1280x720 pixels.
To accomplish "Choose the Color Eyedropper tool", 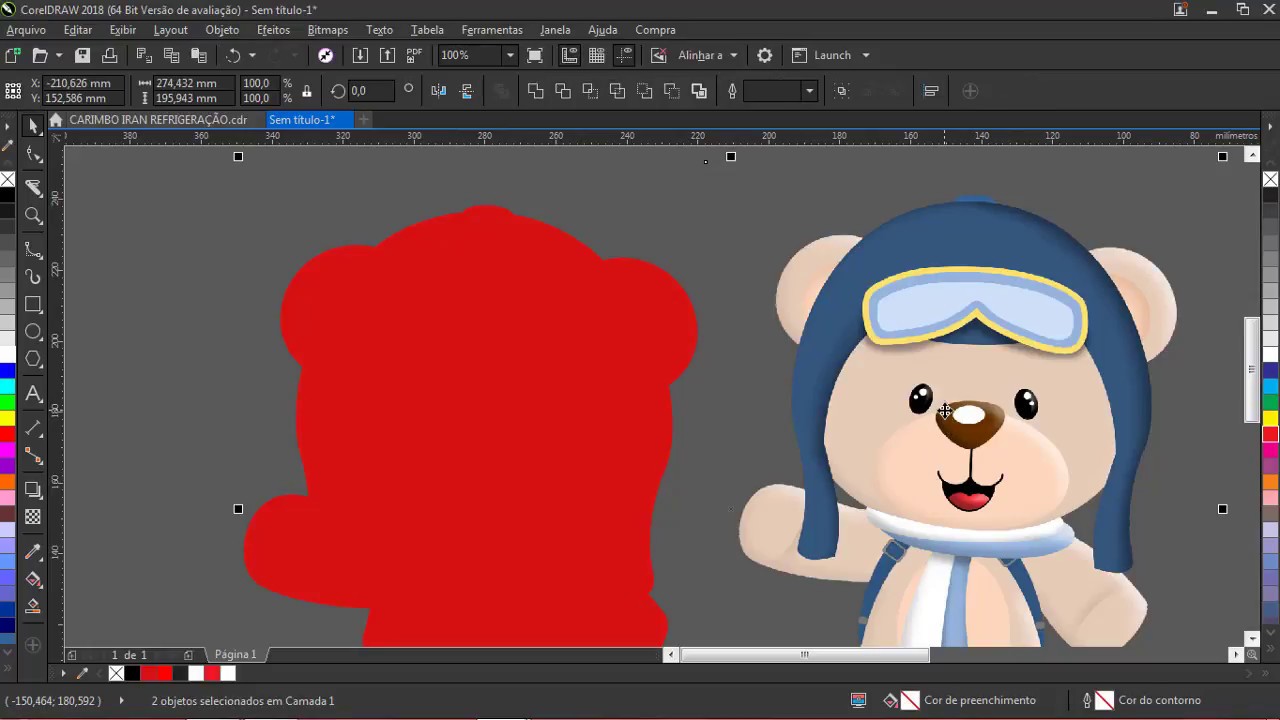I will (33, 552).
